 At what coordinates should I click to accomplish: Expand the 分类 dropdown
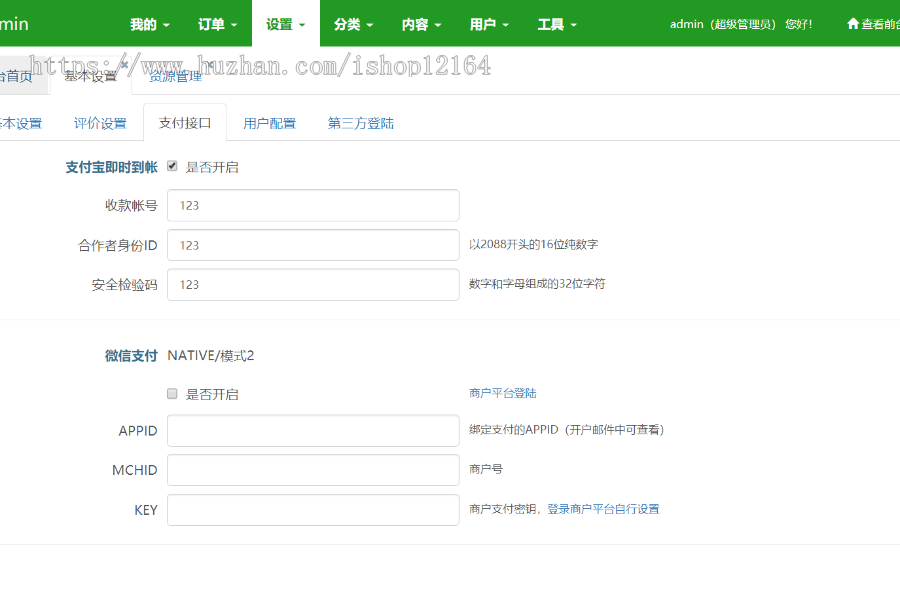tap(353, 23)
